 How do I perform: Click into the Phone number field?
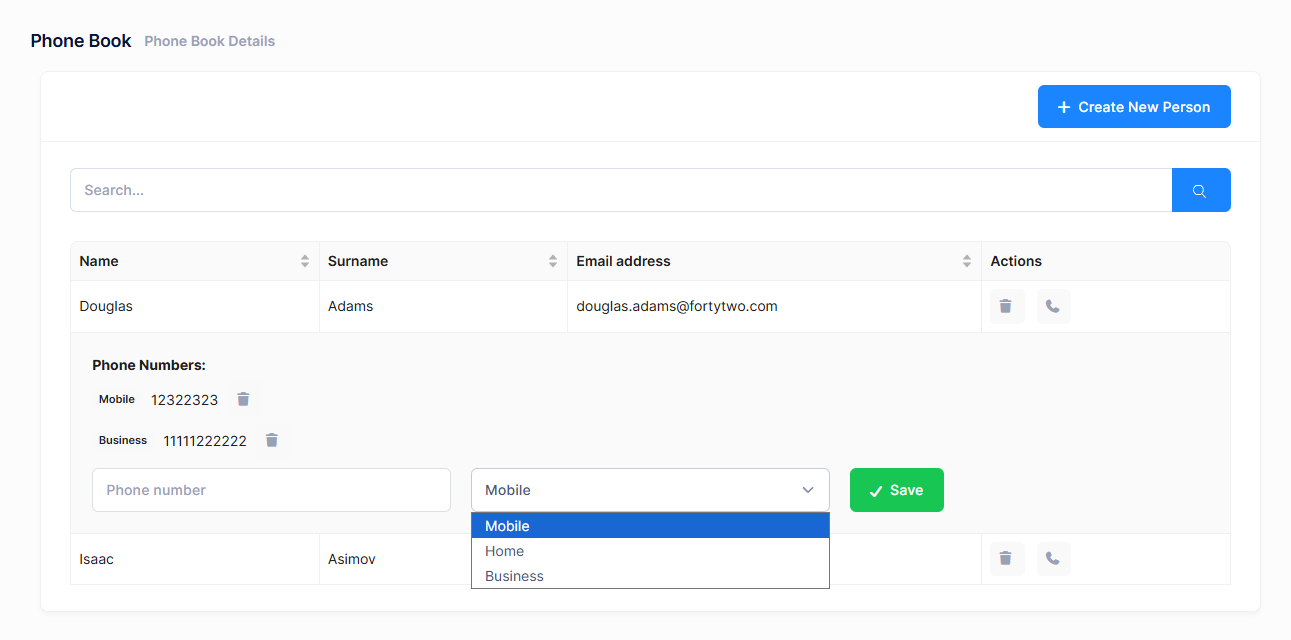coord(271,490)
